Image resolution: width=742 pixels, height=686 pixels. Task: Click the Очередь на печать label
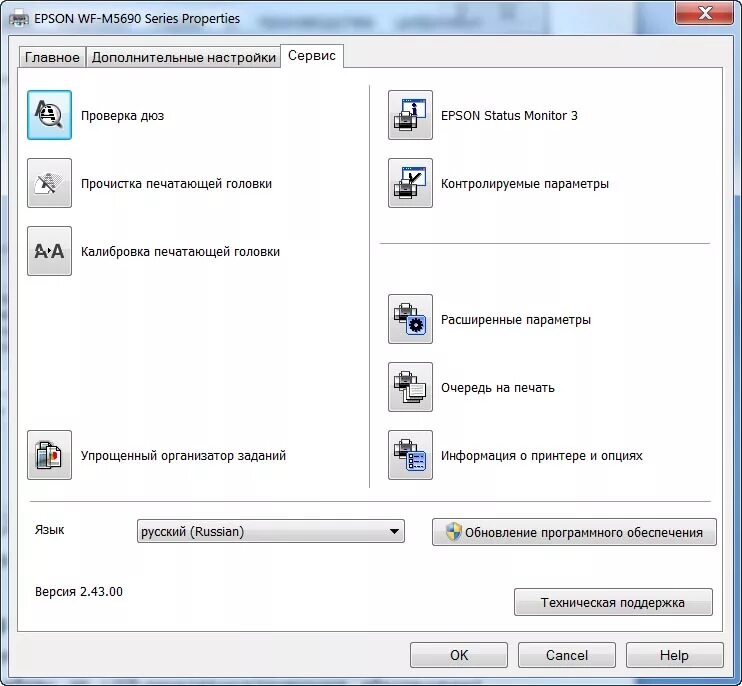[x=498, y=388]
